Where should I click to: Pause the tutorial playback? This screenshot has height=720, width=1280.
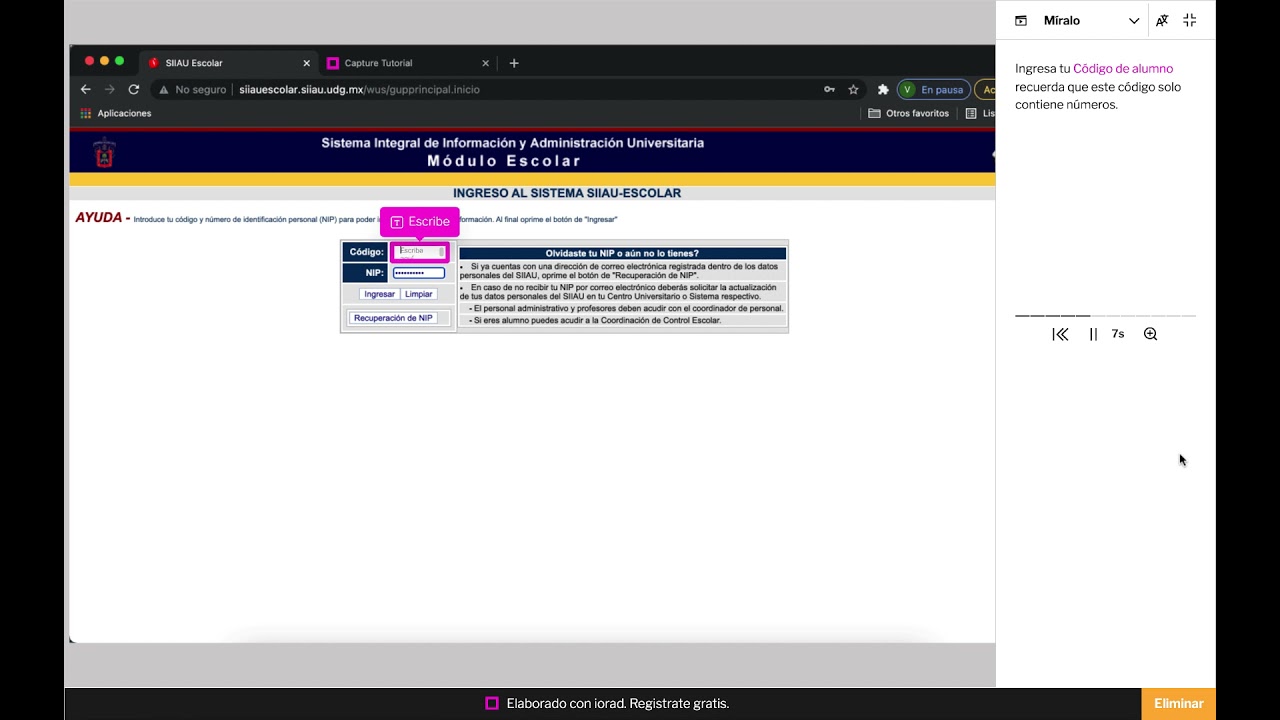[x=1093, y=335]
